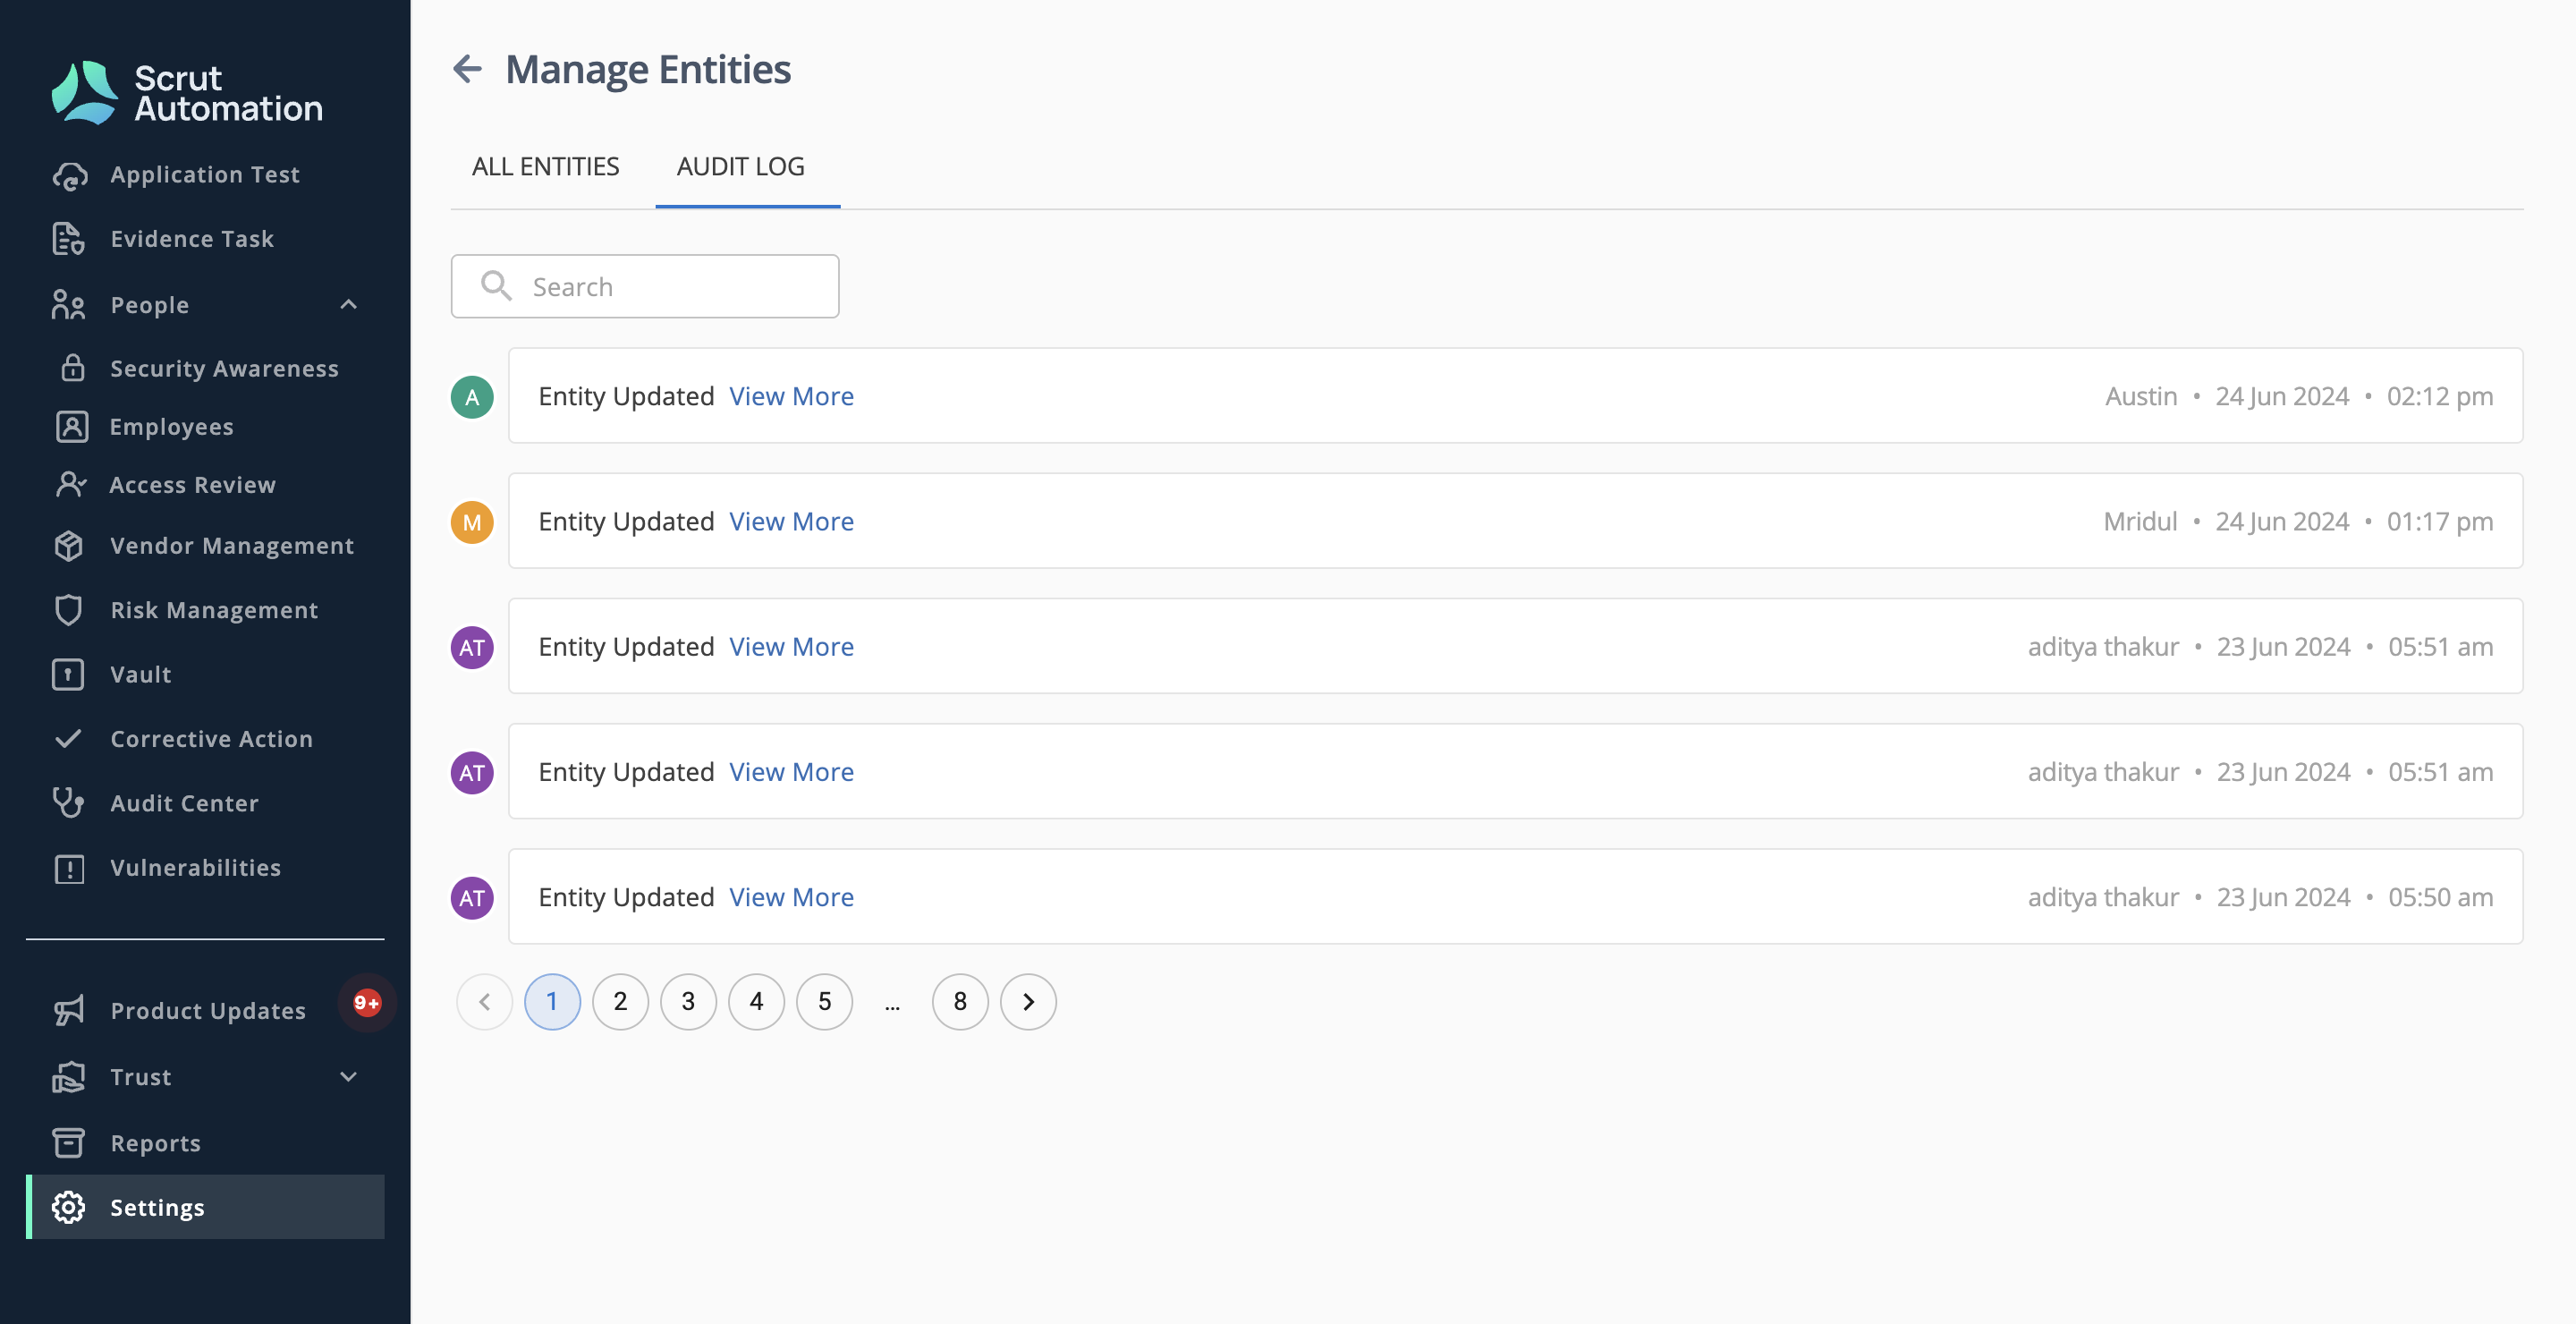Click the Evidence Task document icon
2576x1324 pixels.
click(69, 239)
